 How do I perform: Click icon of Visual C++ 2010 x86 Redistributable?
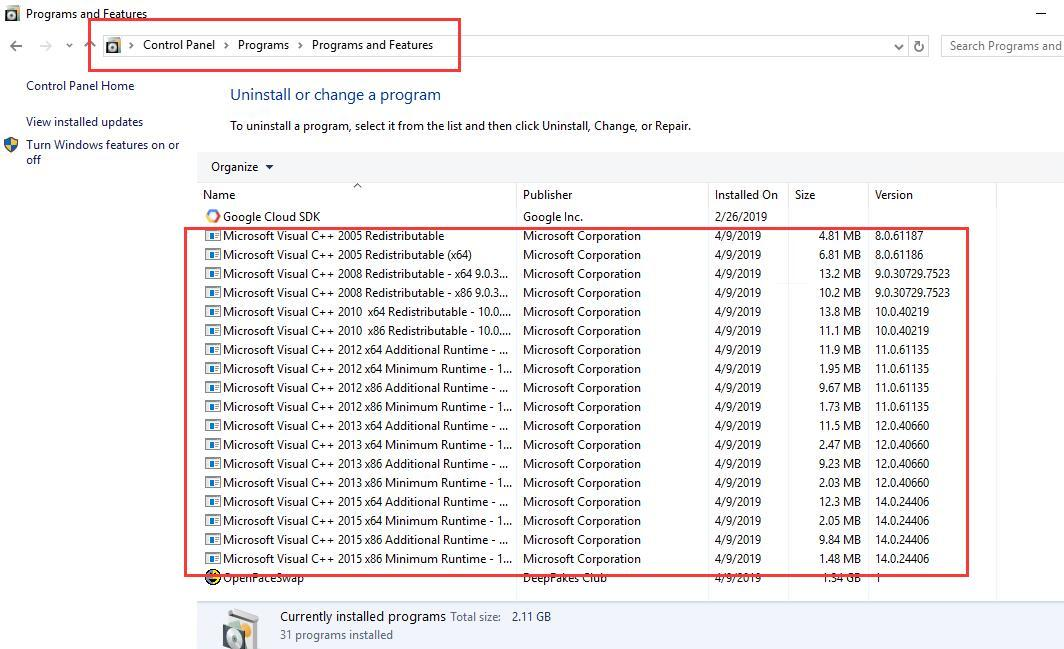pos(212,331)
